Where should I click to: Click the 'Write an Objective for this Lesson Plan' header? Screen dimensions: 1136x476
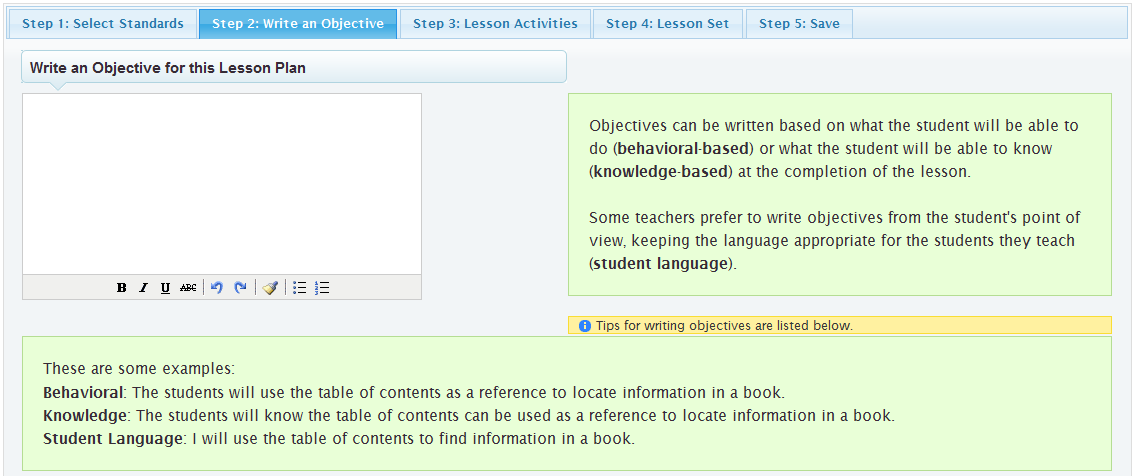(168, 68)
